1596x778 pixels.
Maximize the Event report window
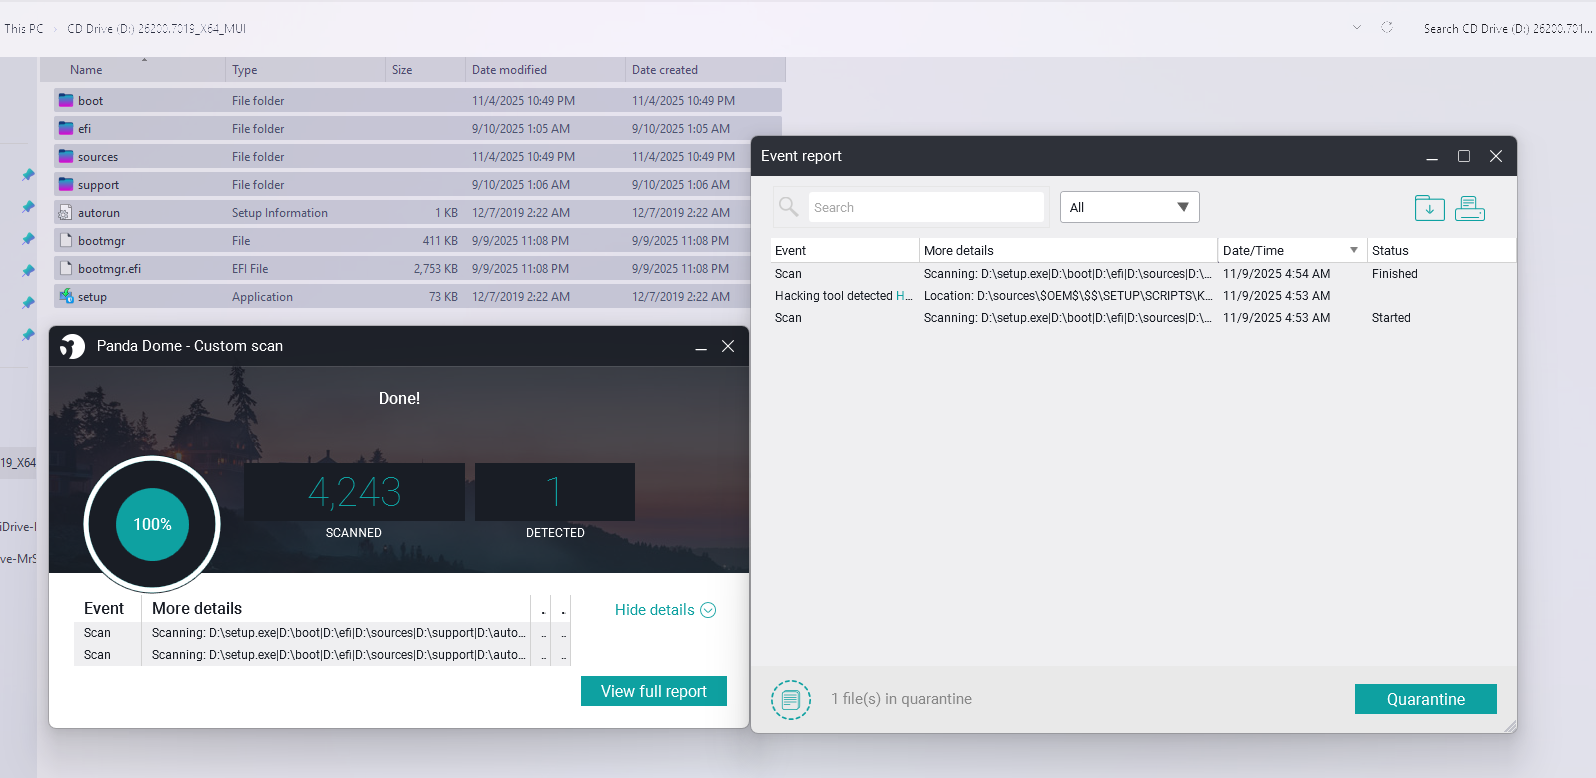(x=1464, y=156)
